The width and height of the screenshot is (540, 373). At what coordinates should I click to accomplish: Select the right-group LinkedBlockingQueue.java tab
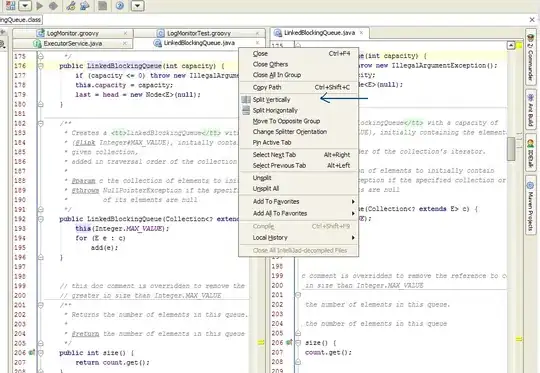coord(319,33)
